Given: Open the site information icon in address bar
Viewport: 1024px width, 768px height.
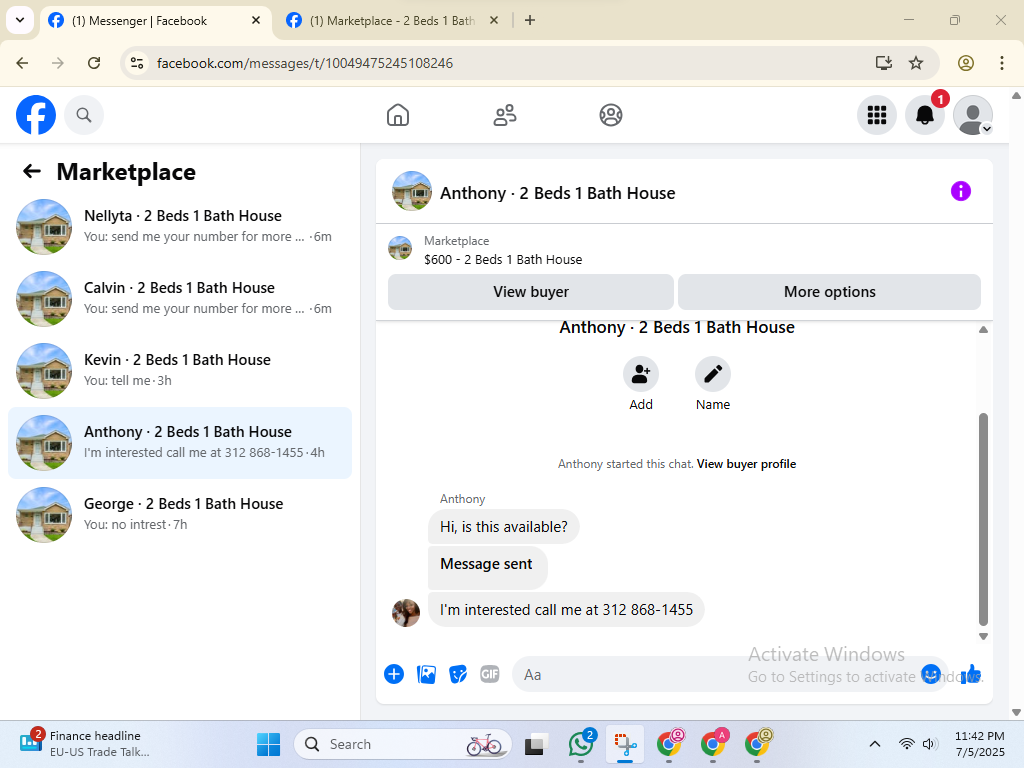Looking at the screenshot, I should click(x=137, y=63).
